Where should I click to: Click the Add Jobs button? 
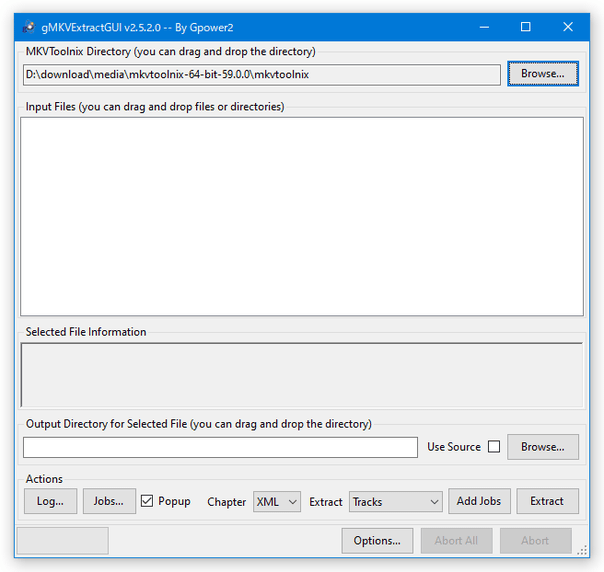coord(479,501)
